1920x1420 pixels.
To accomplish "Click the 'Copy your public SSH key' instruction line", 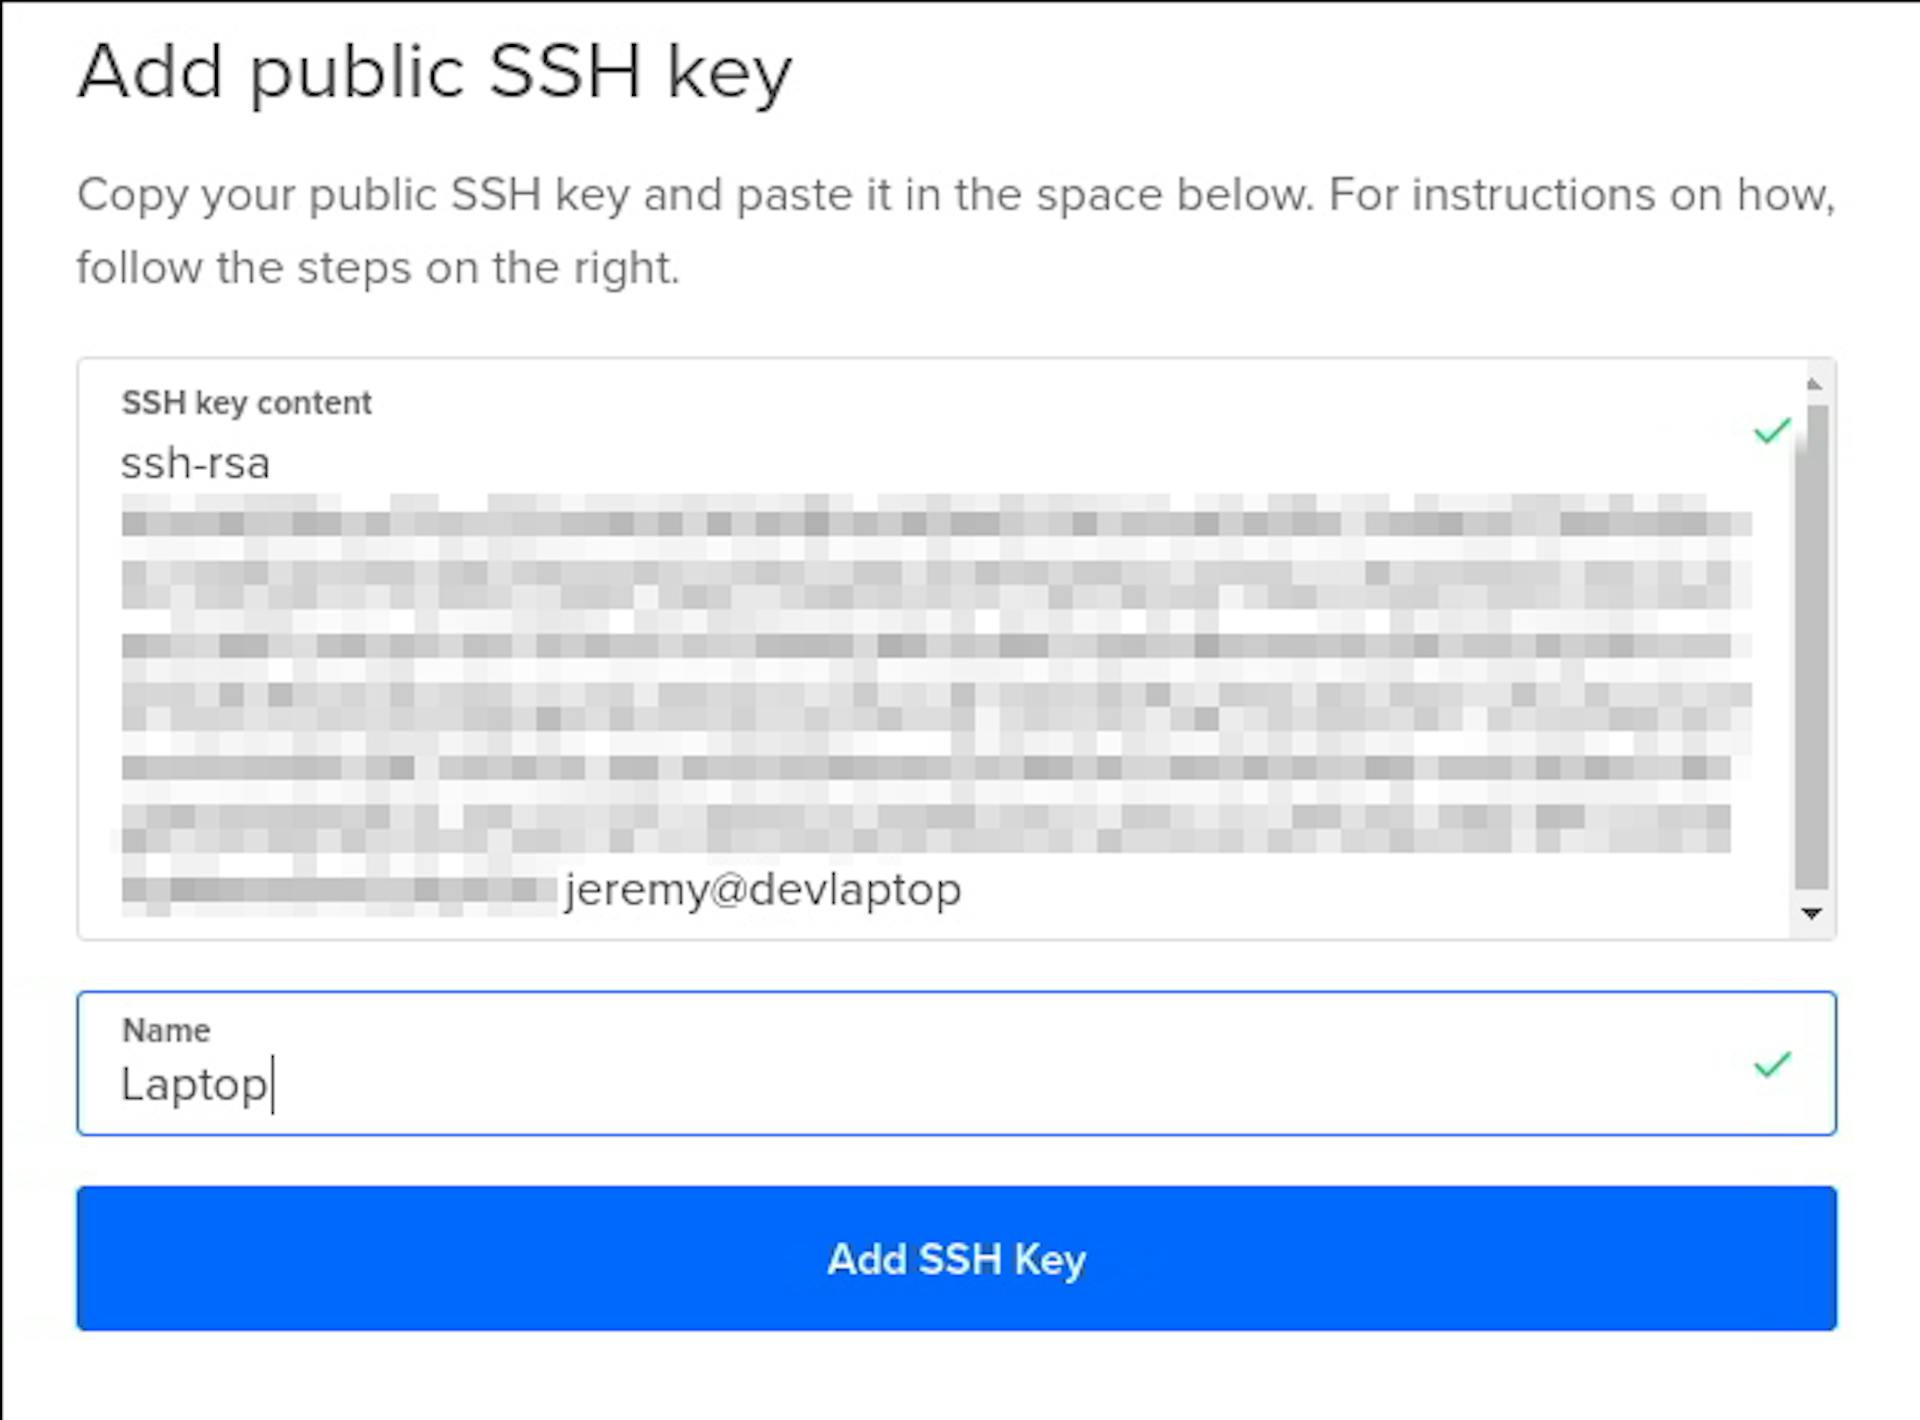I will pyautogui.click(x=956, y=194).
